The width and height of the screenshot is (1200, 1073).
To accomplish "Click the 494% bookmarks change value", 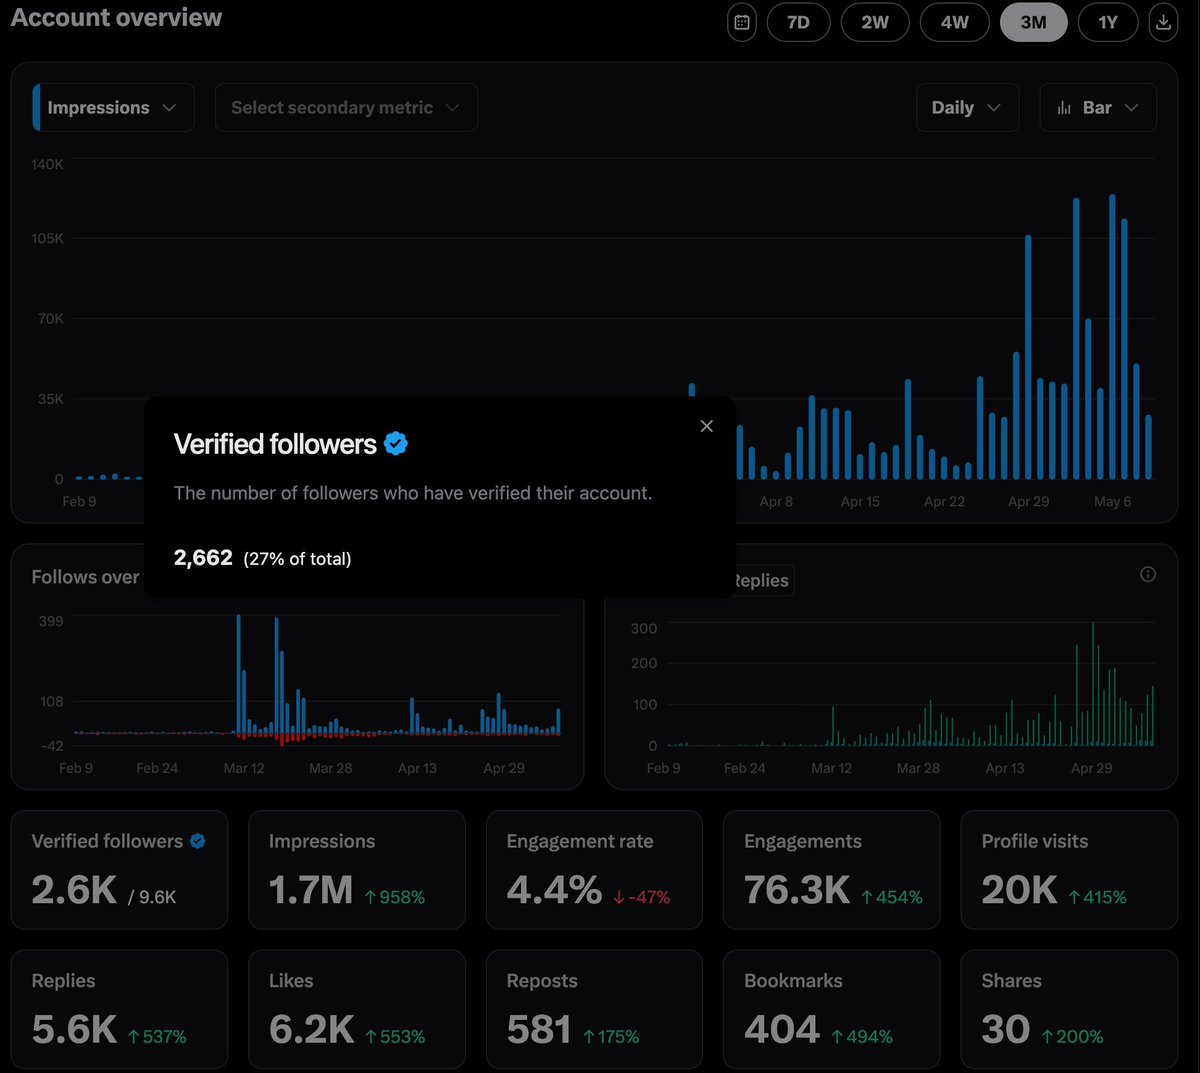I will pos(862,1037).
